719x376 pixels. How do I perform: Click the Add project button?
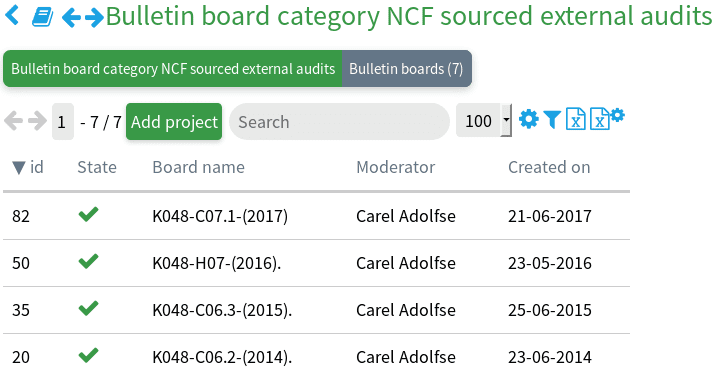point(174,122)
